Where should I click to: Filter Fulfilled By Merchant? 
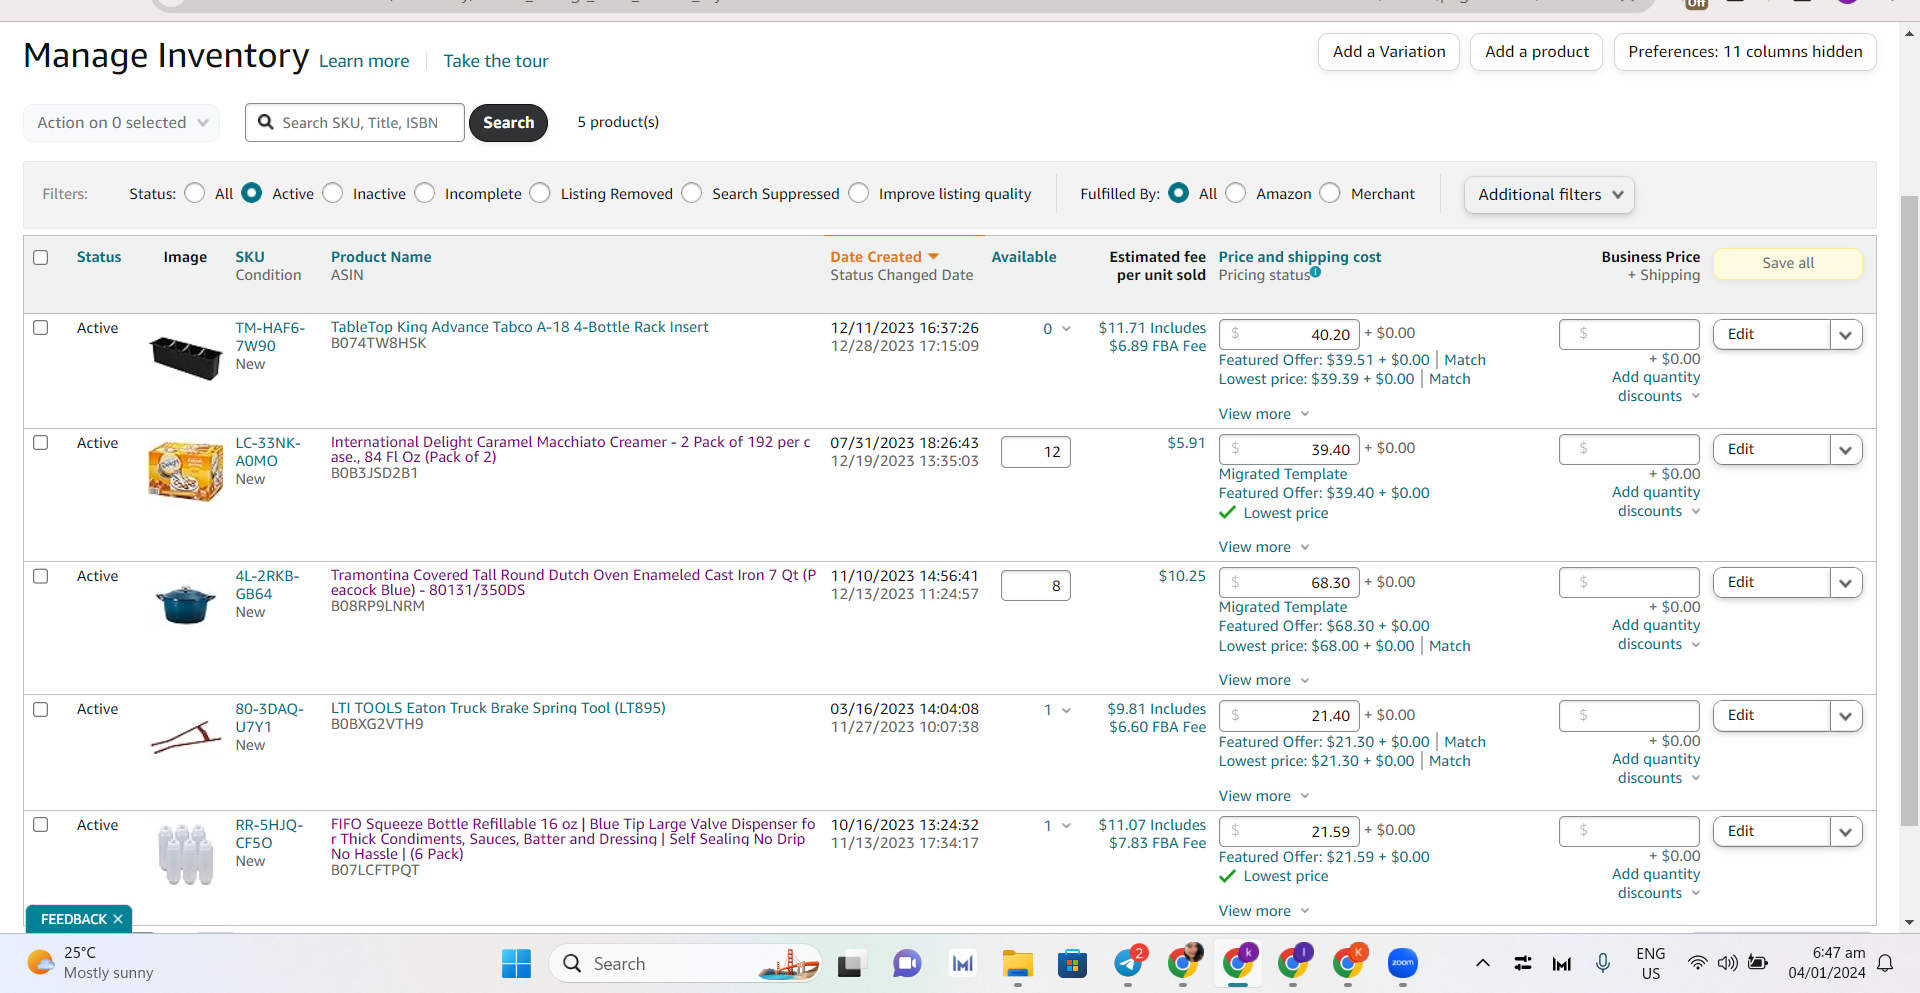[1330, 193]
